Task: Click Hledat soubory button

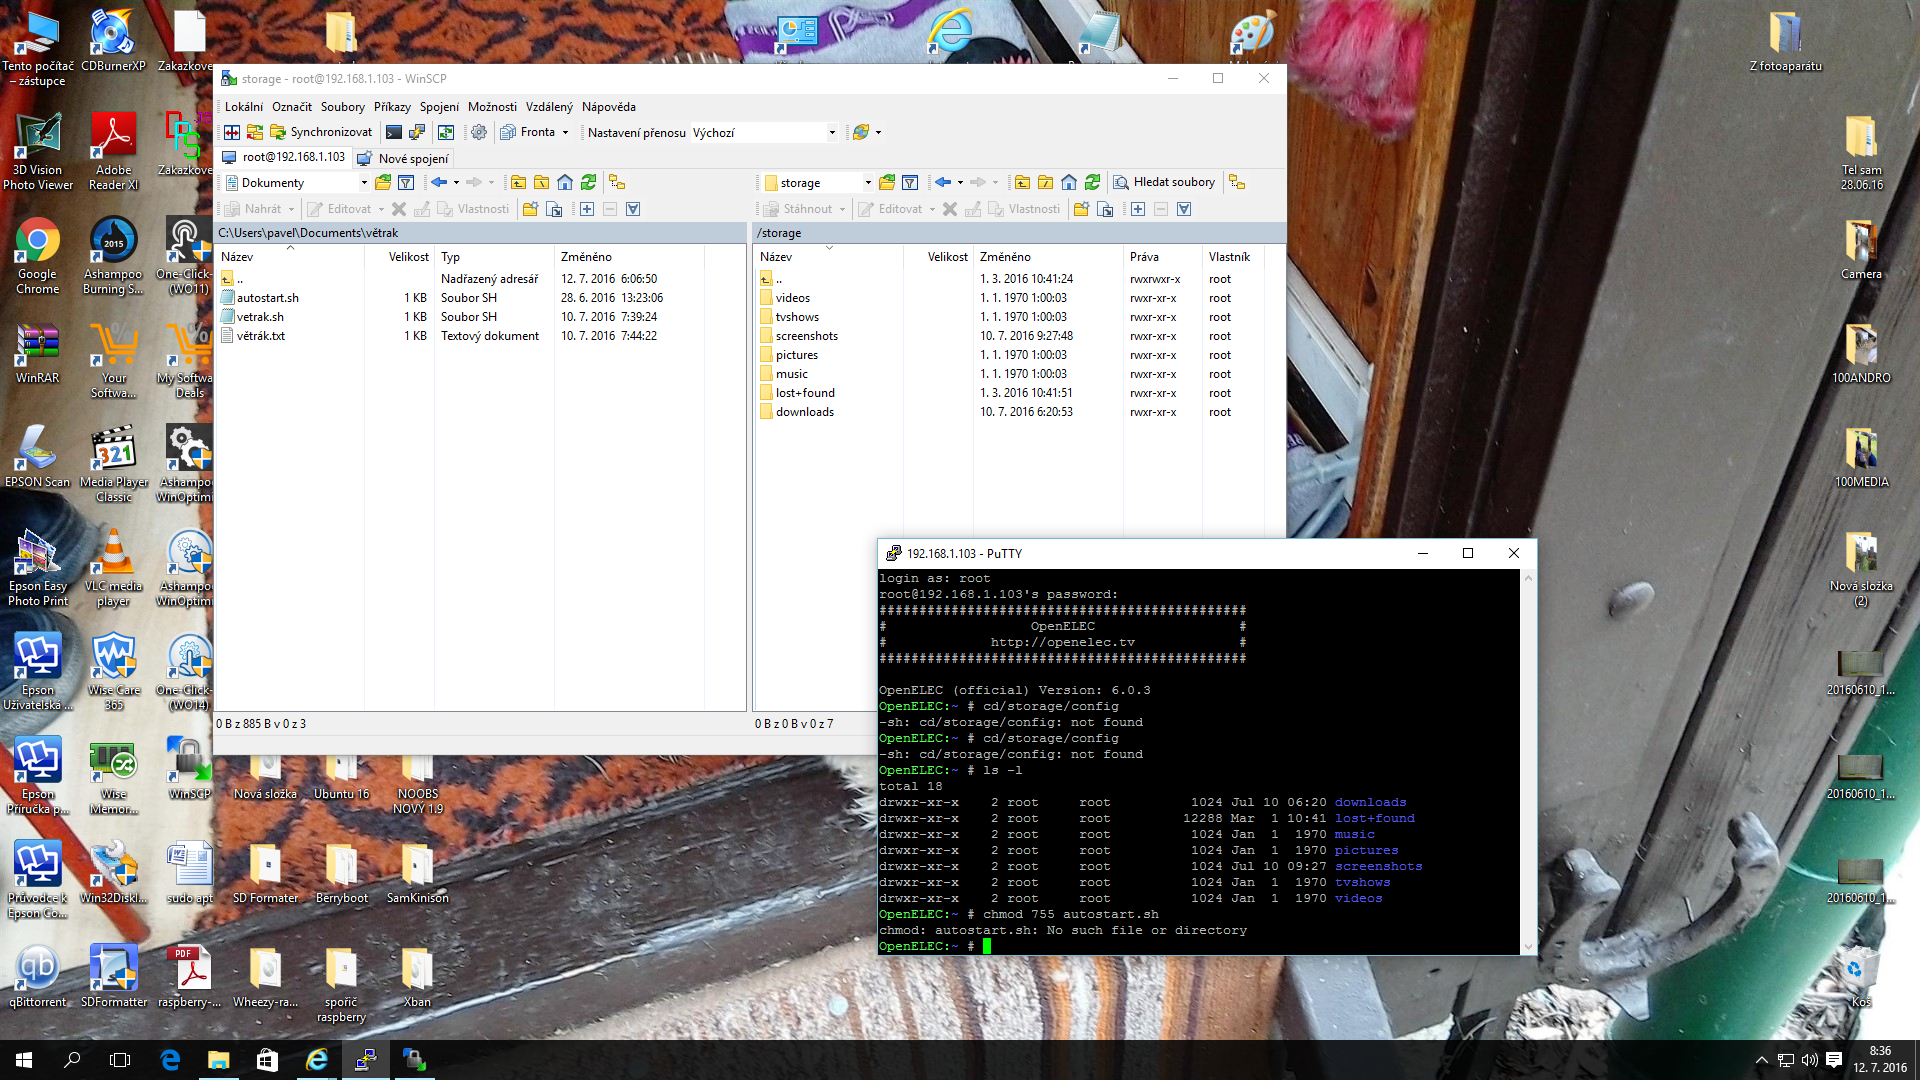Action: 1164,182
